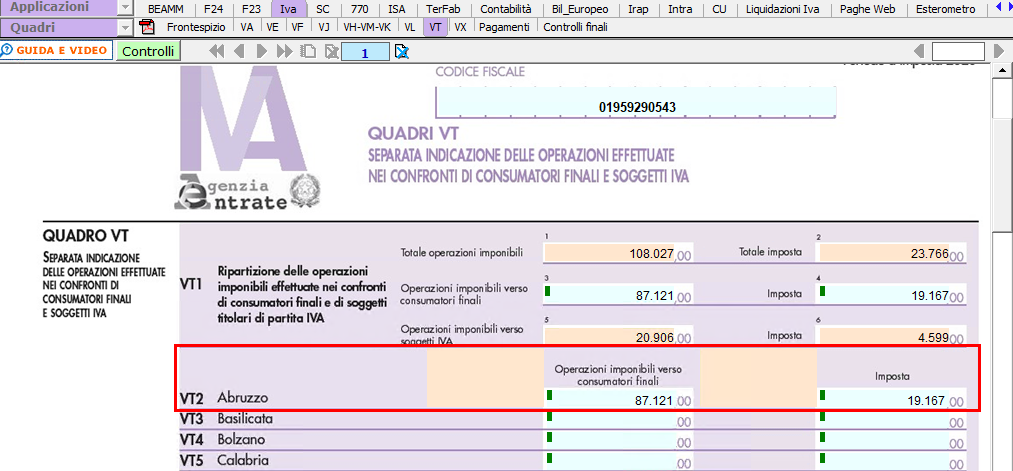Open Guida e Video help button

click(x=56, y=50)
